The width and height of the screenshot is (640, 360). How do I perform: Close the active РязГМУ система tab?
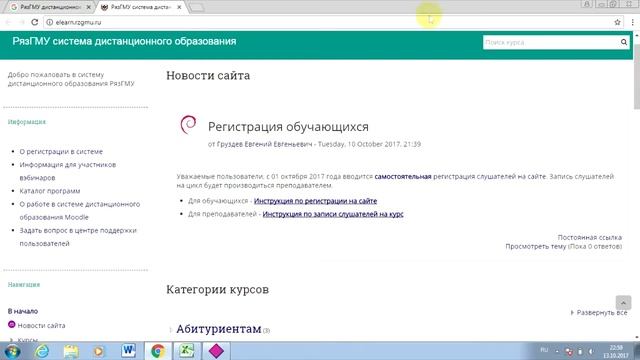pyautogui.click(x=179, y=7)
